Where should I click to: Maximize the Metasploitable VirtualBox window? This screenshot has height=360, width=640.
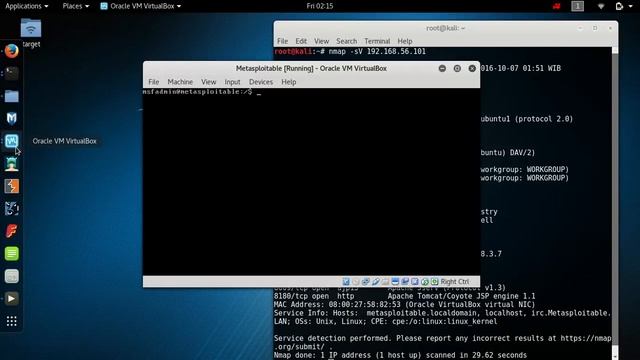coord(457,69)
